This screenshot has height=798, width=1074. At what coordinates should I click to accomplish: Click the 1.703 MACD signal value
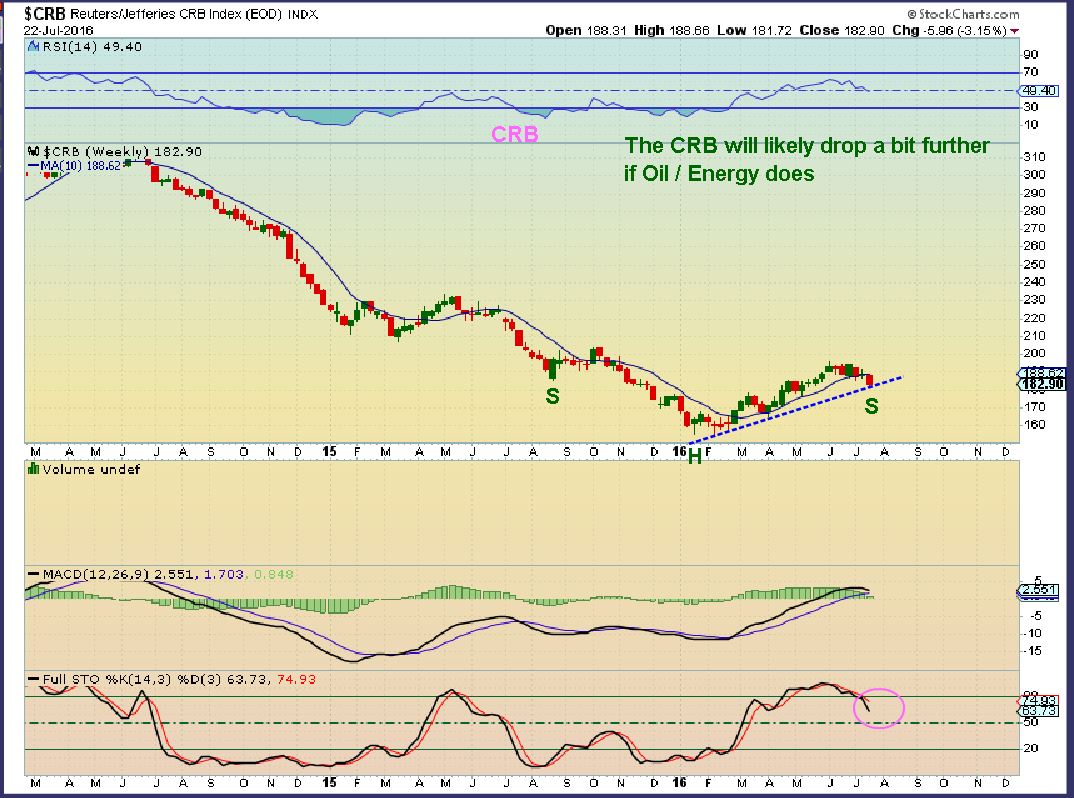tap(224, 574)
